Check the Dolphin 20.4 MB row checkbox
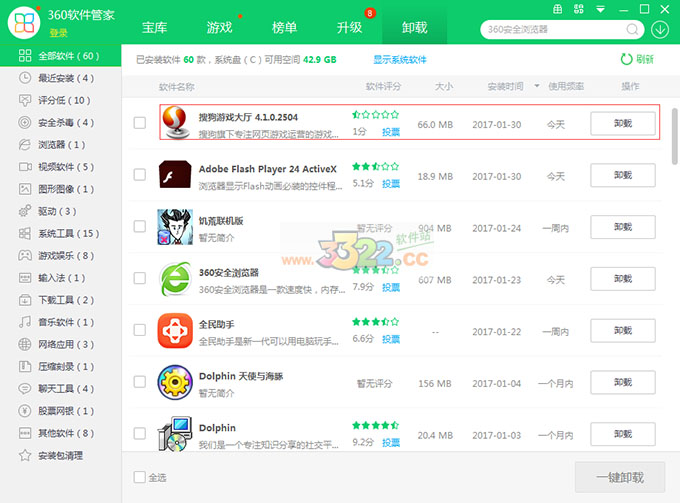Screen dimensions: 680x503 tap(140, 433)
